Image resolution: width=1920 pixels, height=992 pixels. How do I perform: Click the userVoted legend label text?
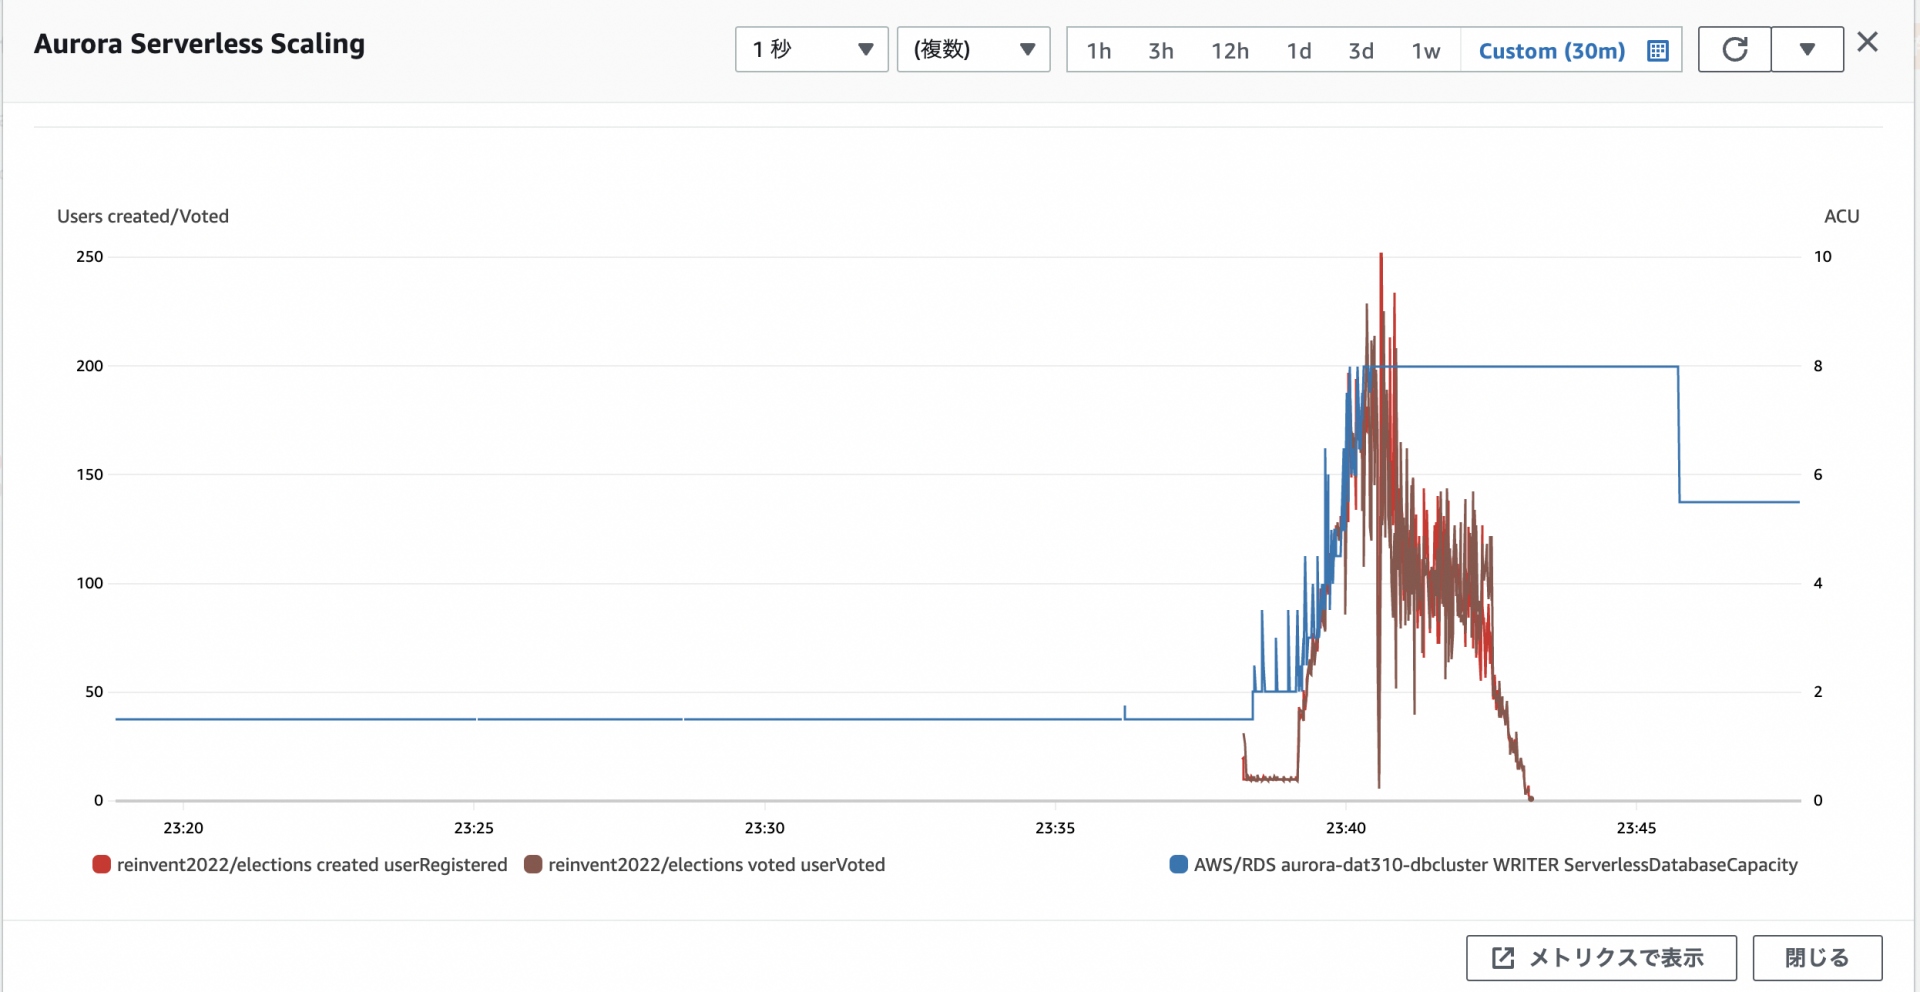pyautogui.click(x=716, y=865)
